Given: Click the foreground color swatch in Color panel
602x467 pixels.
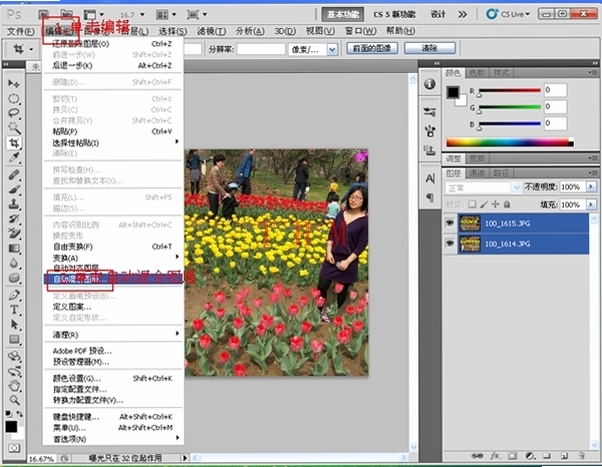Looking at the screenshot, I should click(x=453, y=92).
